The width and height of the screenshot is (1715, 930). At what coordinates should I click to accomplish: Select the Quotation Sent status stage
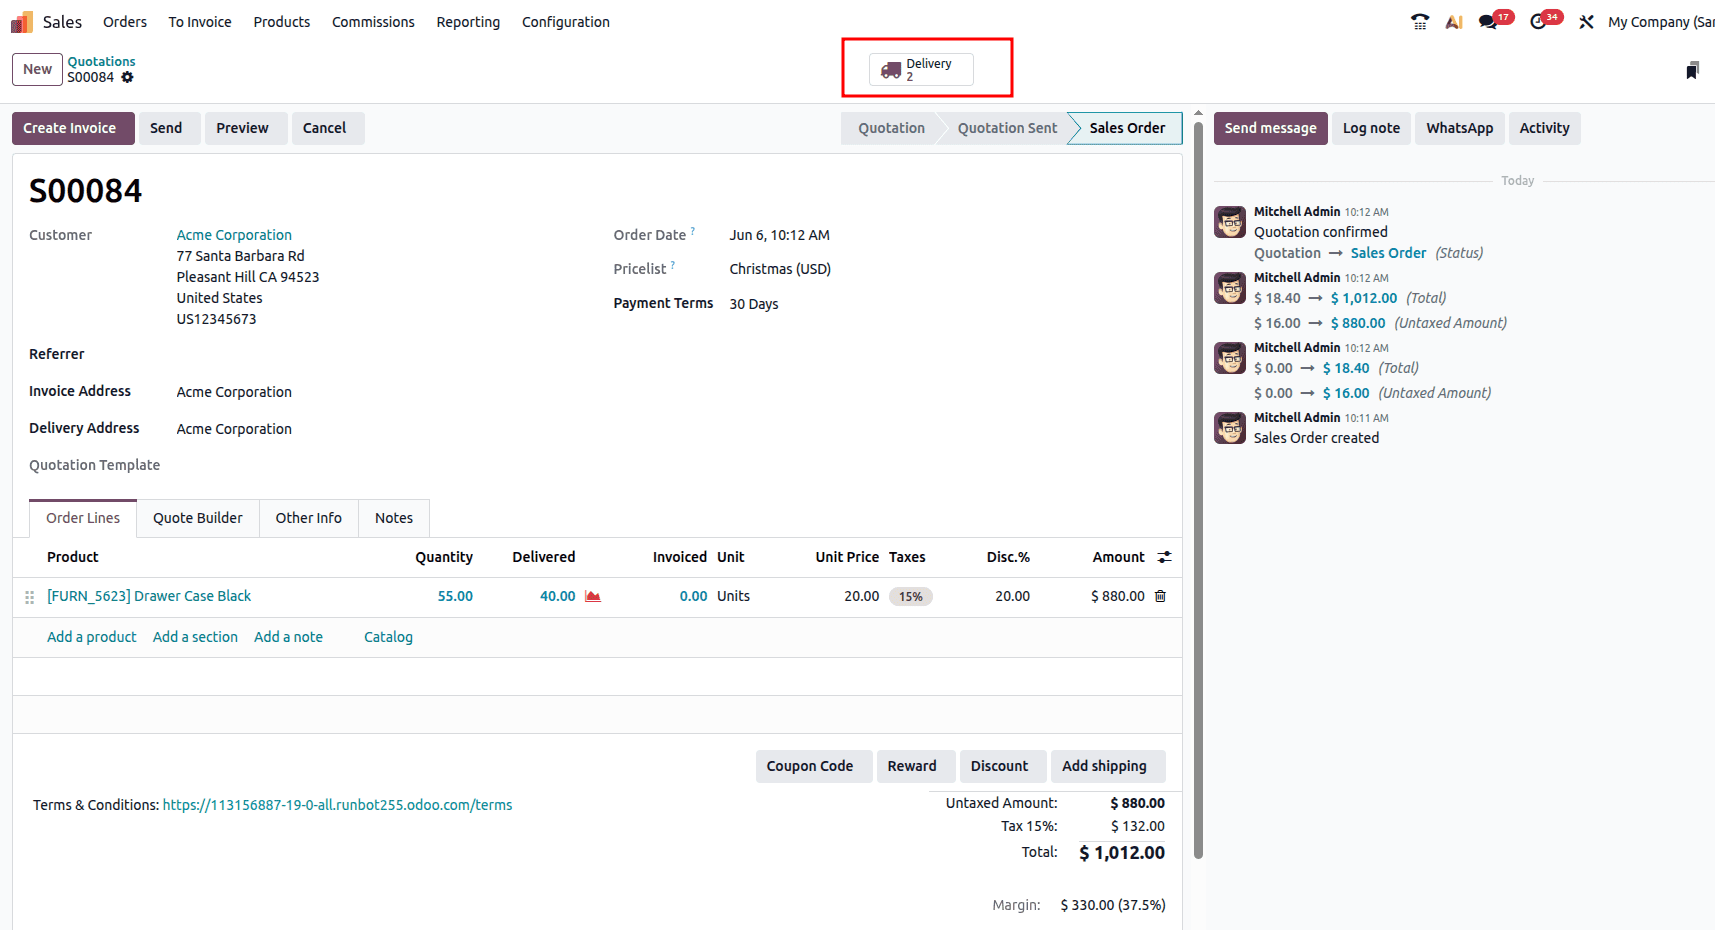(1007, 128)
